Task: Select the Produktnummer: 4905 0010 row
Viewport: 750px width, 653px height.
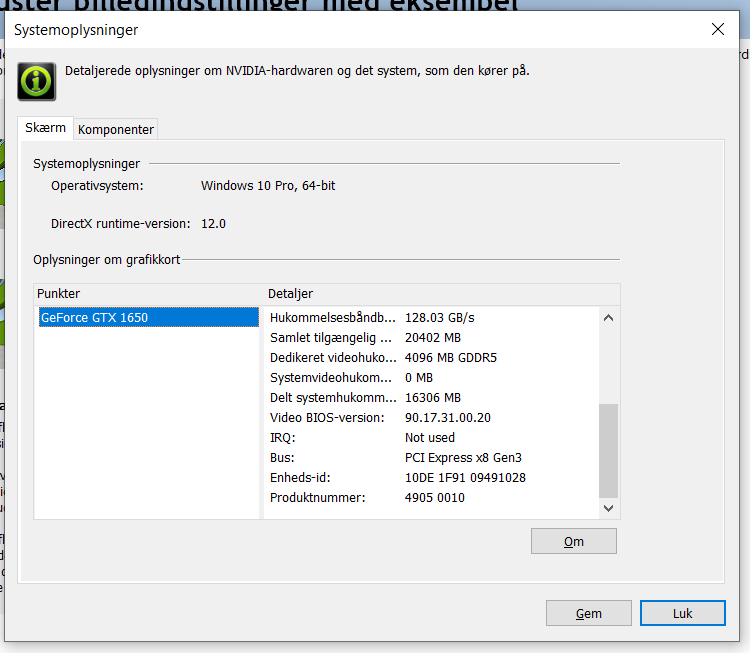Action: click(431, 498)
